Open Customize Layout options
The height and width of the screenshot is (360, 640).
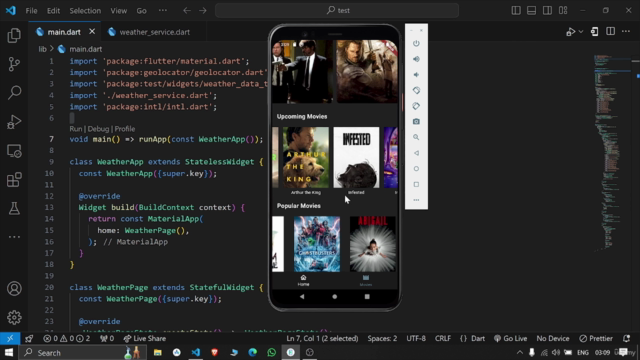click(x=563, y=11)
